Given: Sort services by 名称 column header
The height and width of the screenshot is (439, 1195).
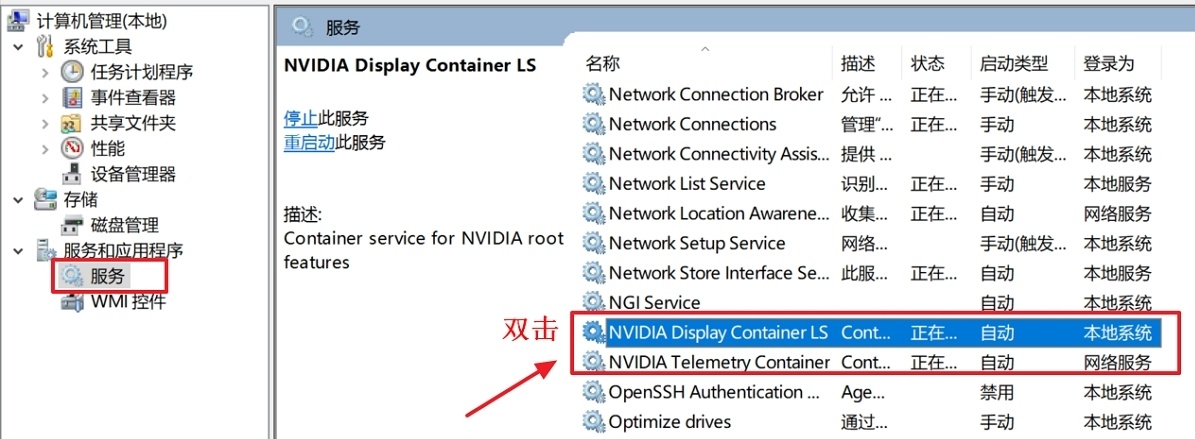Looking at the screenshot, I should (x=603, y=63).
